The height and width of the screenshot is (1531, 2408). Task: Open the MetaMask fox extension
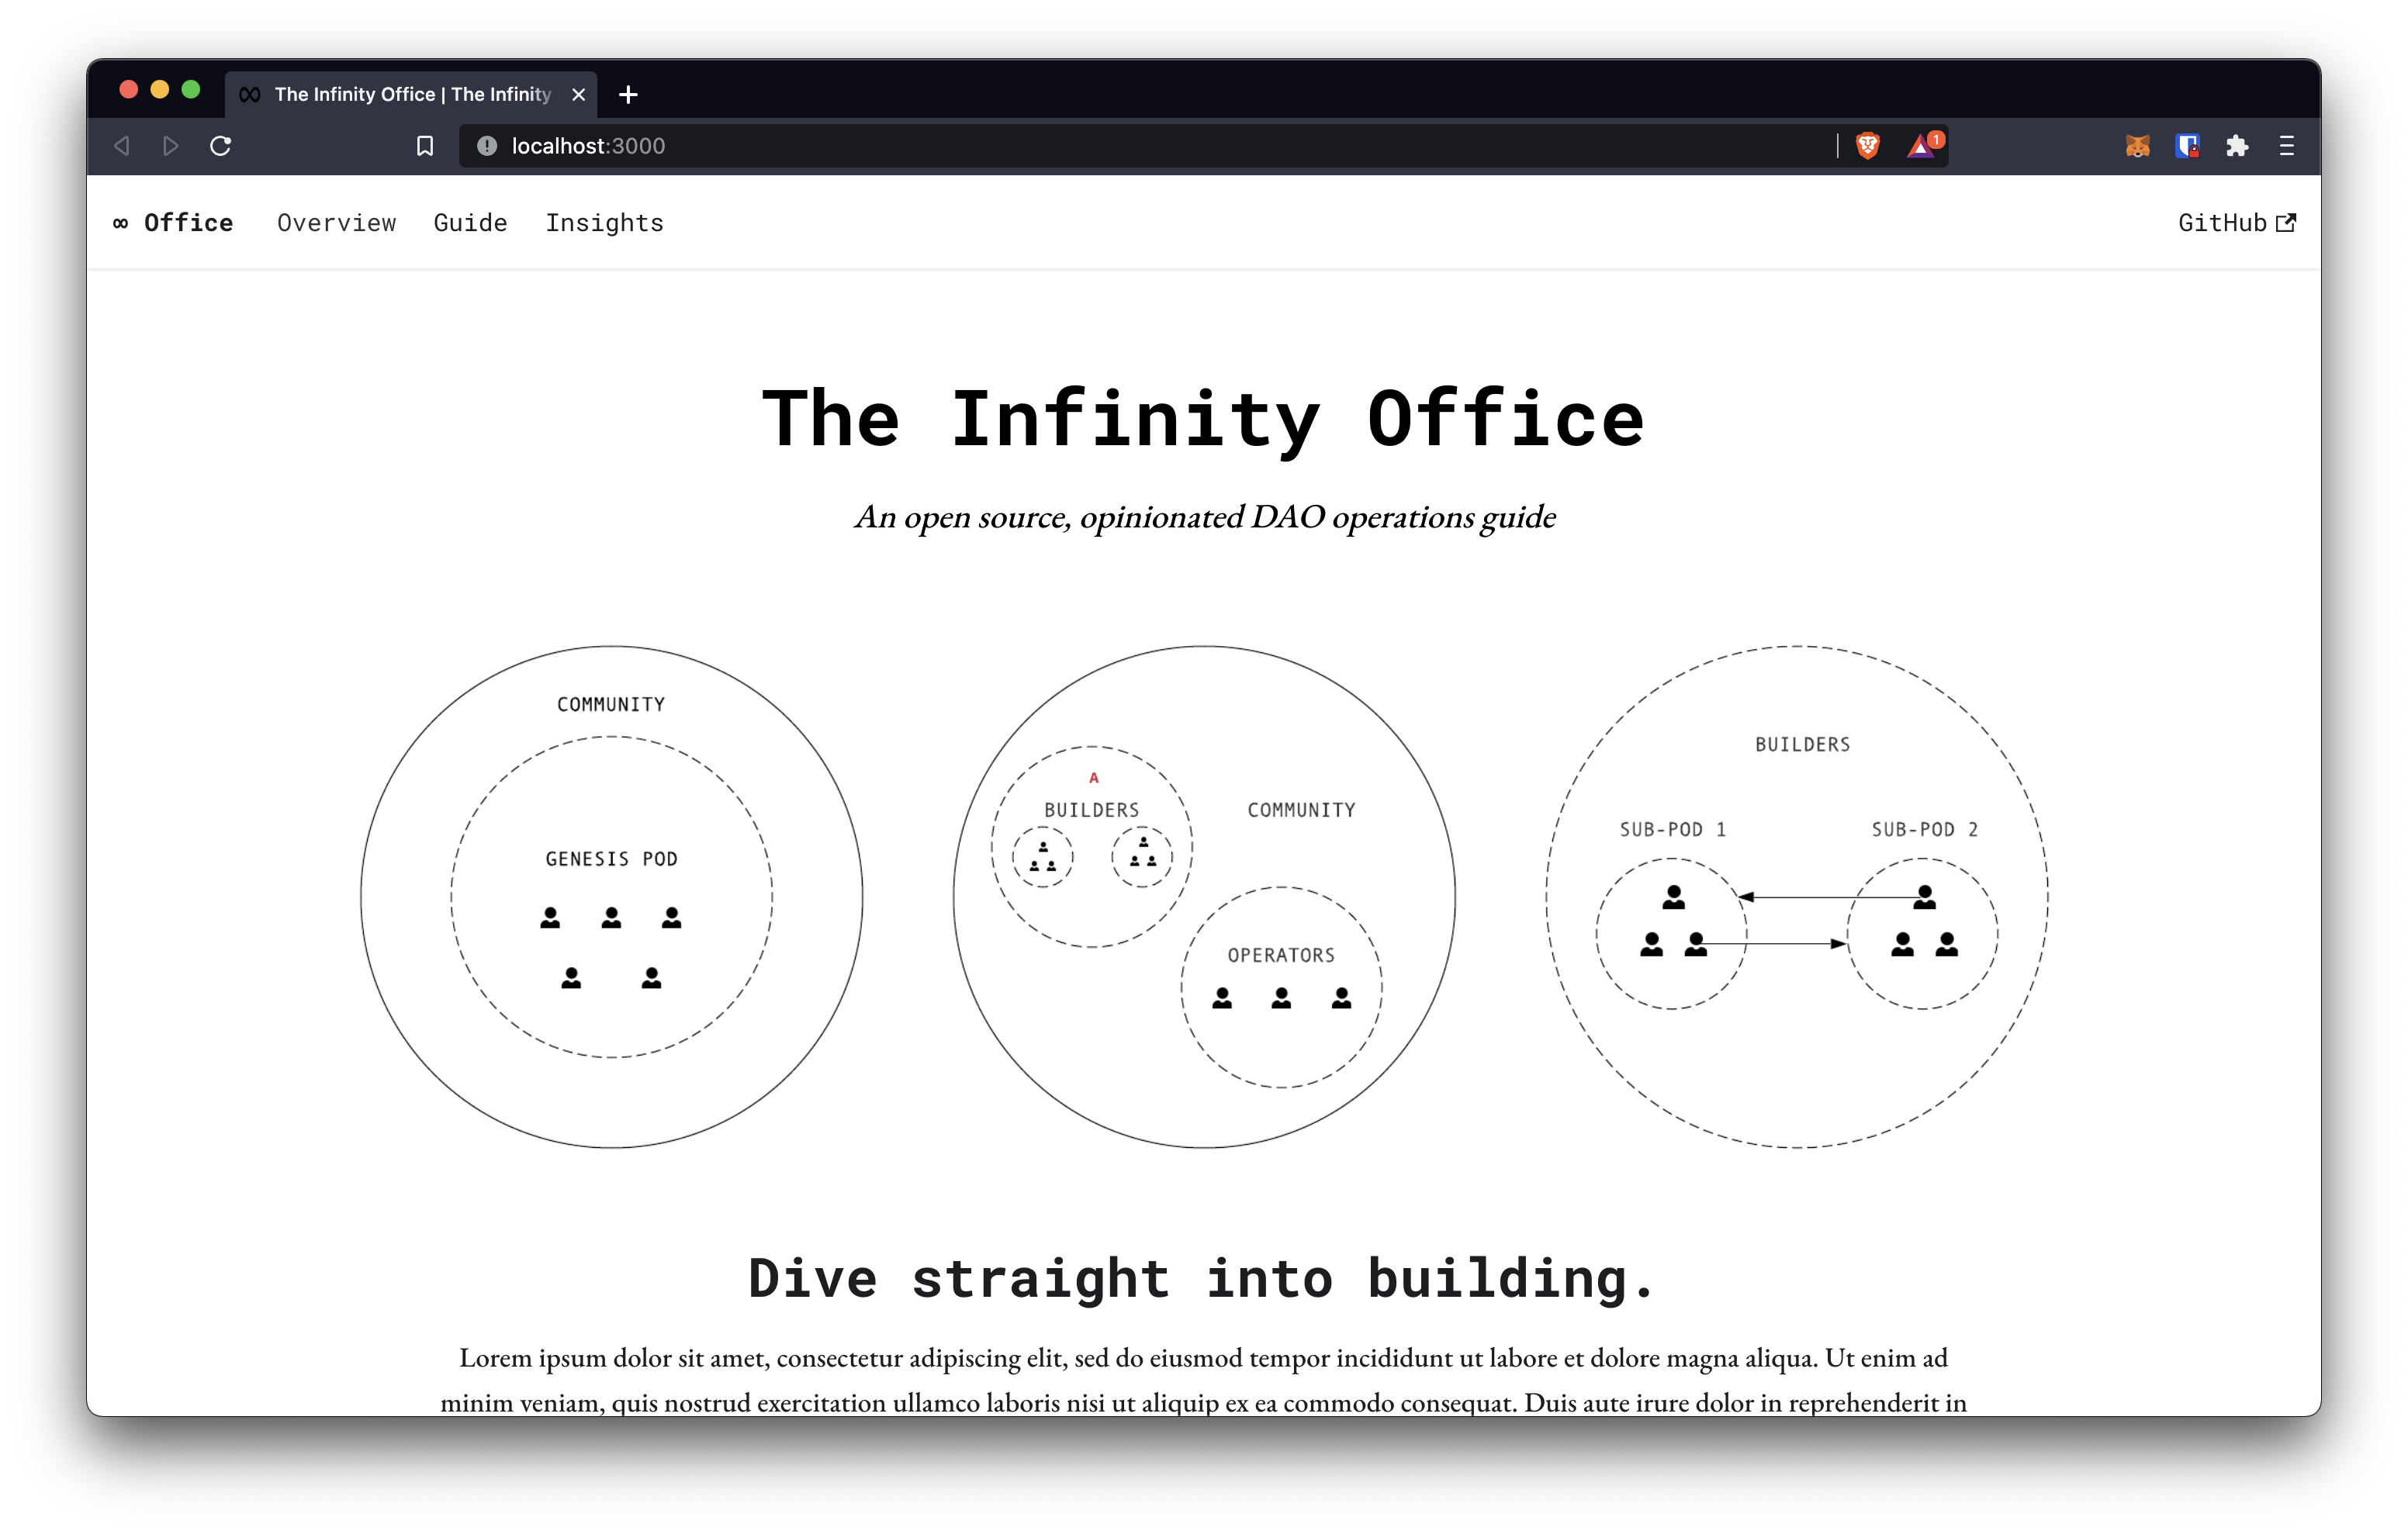[x=2137, y=146]
